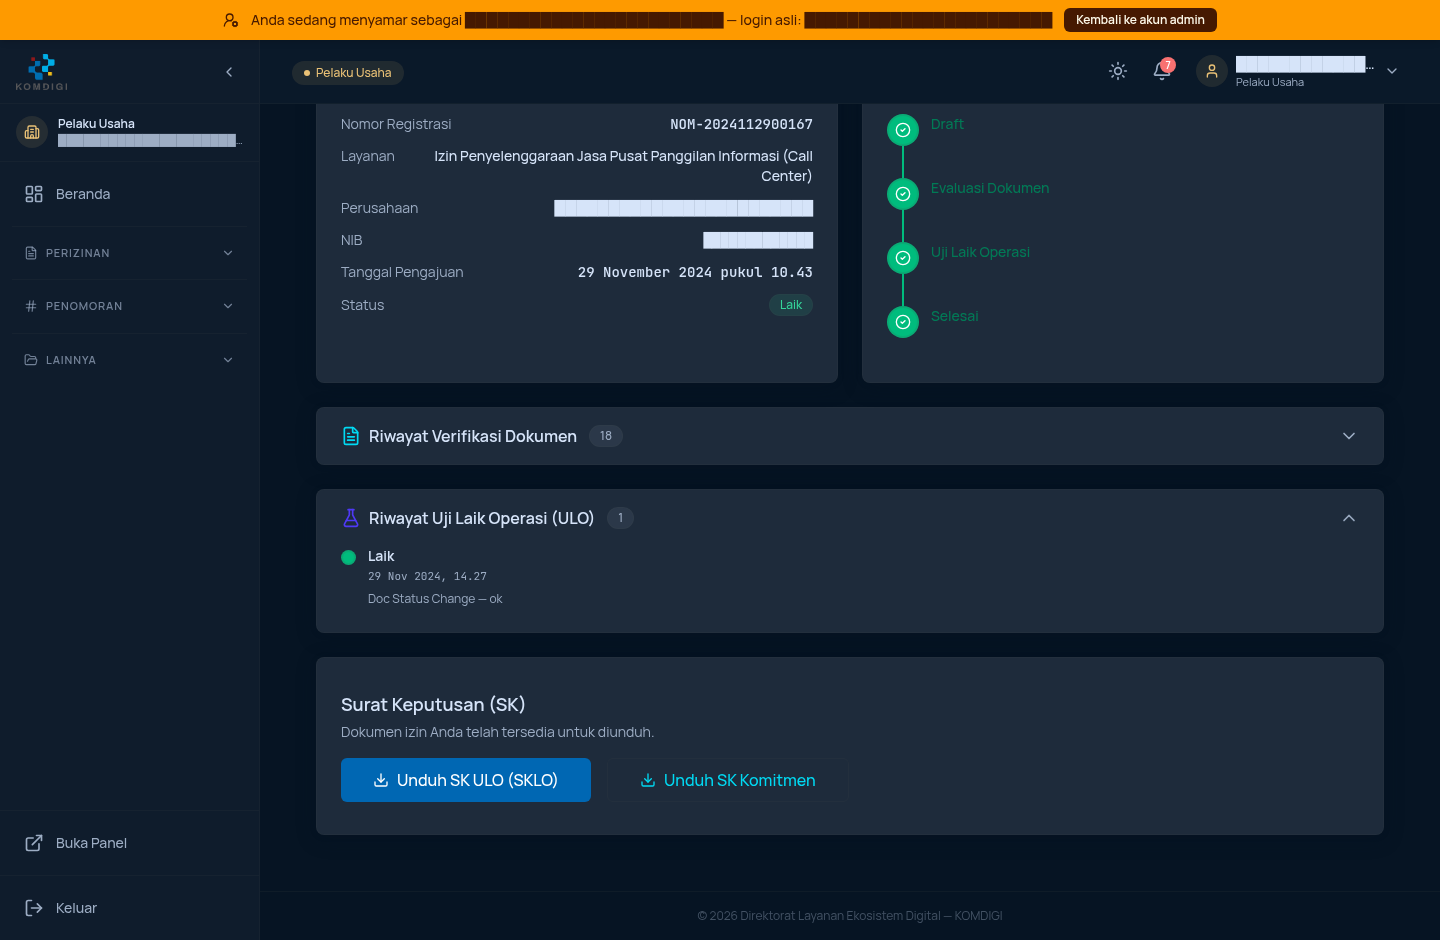Click registration number NOM-2024112900167

[x=741, y=124]
